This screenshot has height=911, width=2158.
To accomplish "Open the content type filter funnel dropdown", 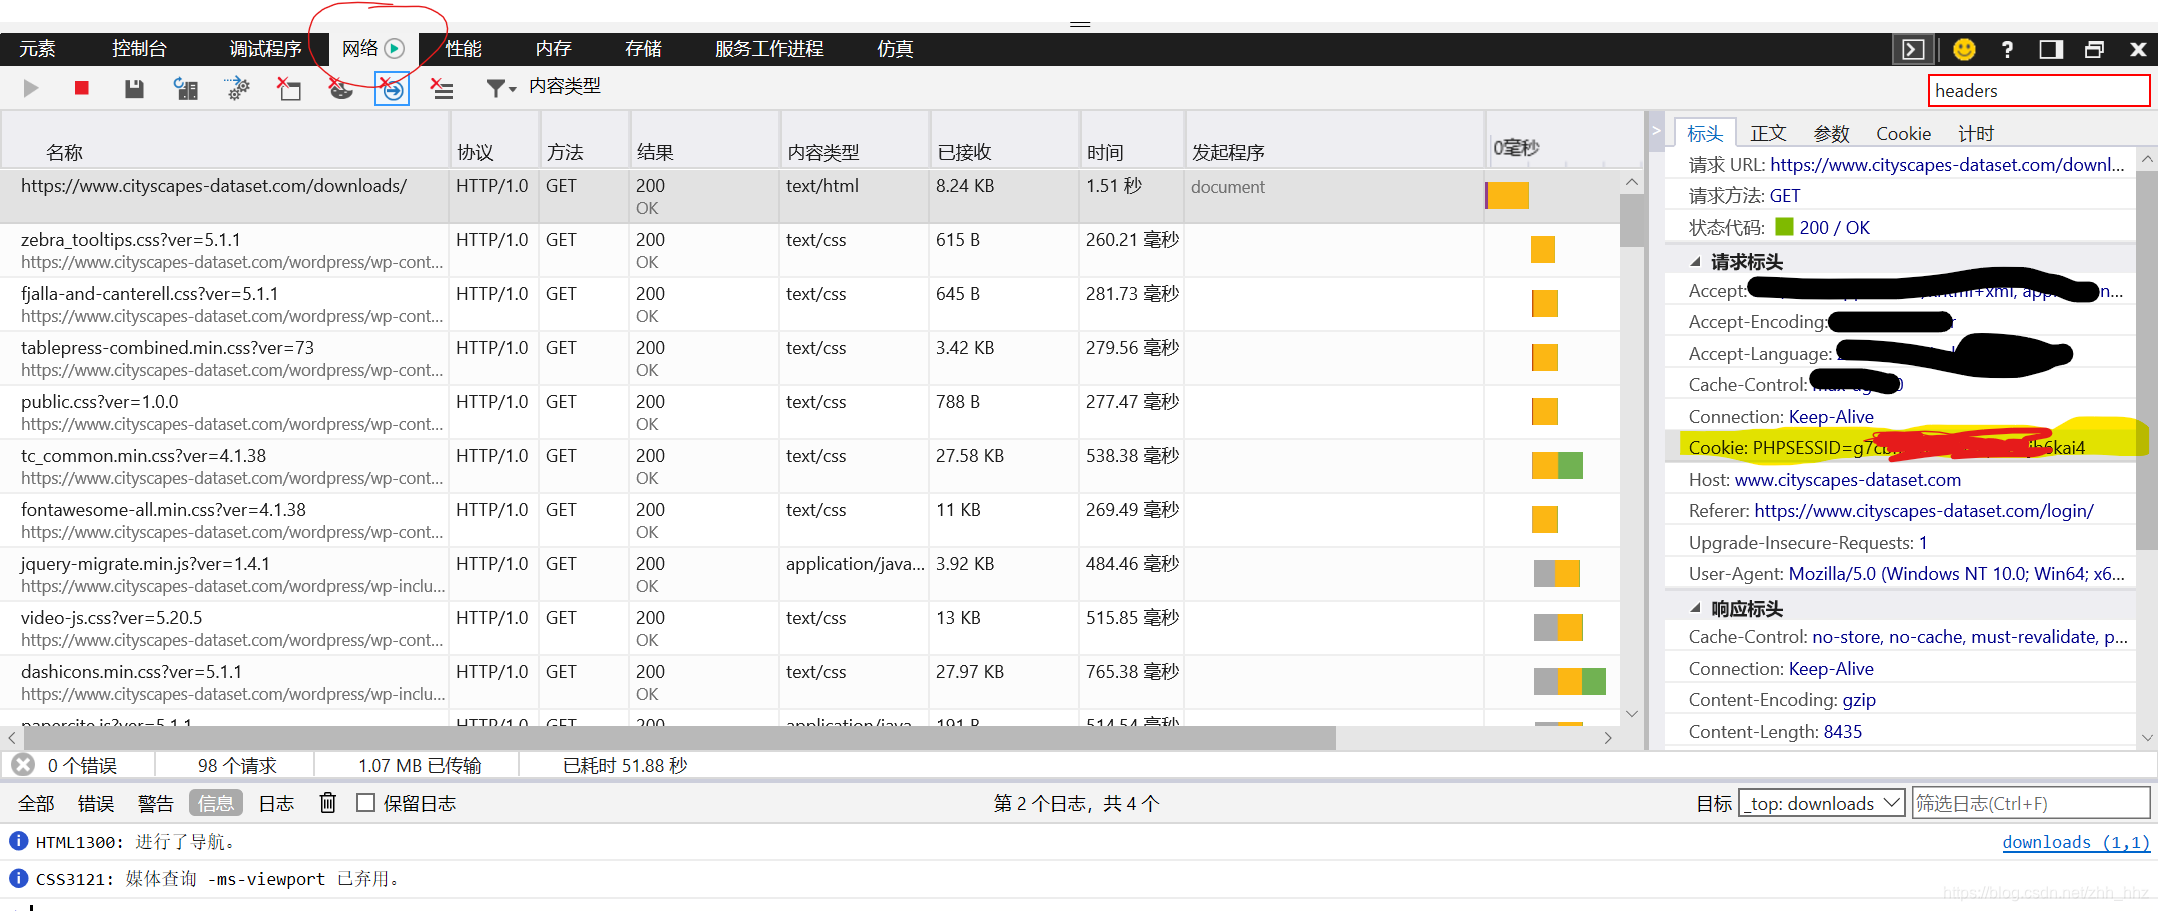I will 500,89.
